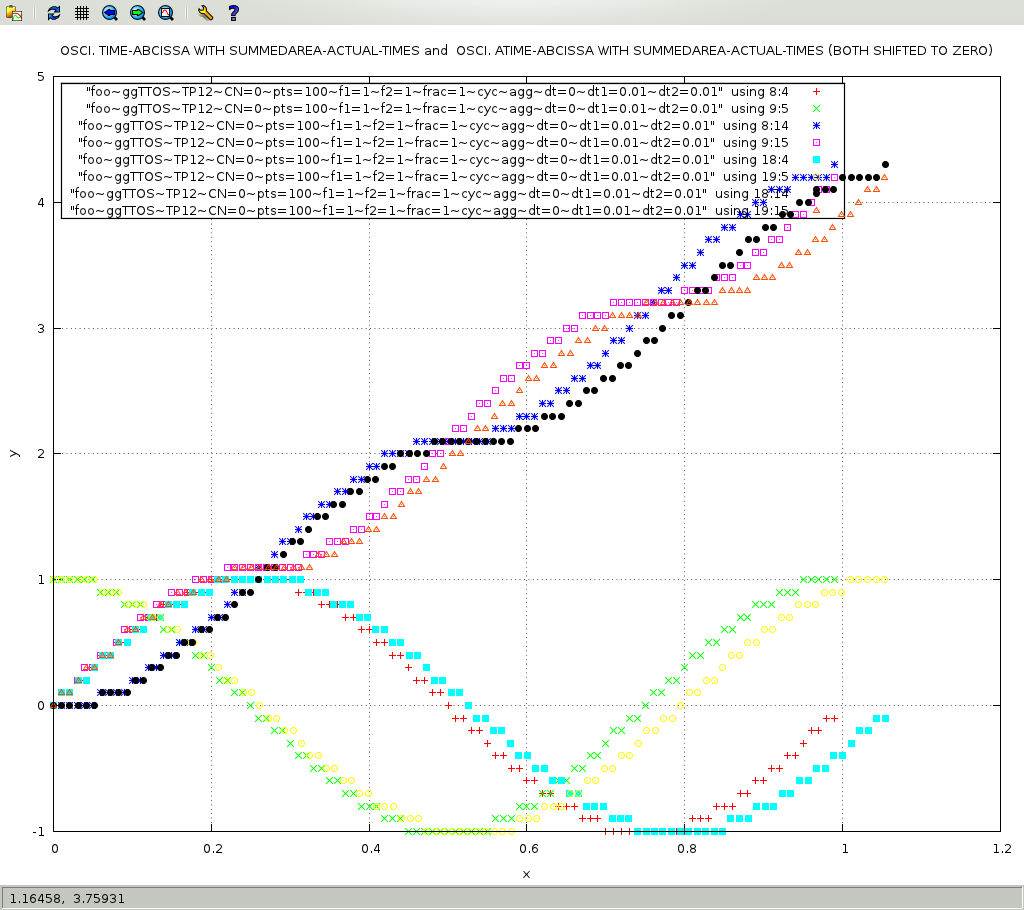This screenshot has width=1024, height=910.
Task: Click the 0.6 tick label on x axis
Action: (527, 848)
